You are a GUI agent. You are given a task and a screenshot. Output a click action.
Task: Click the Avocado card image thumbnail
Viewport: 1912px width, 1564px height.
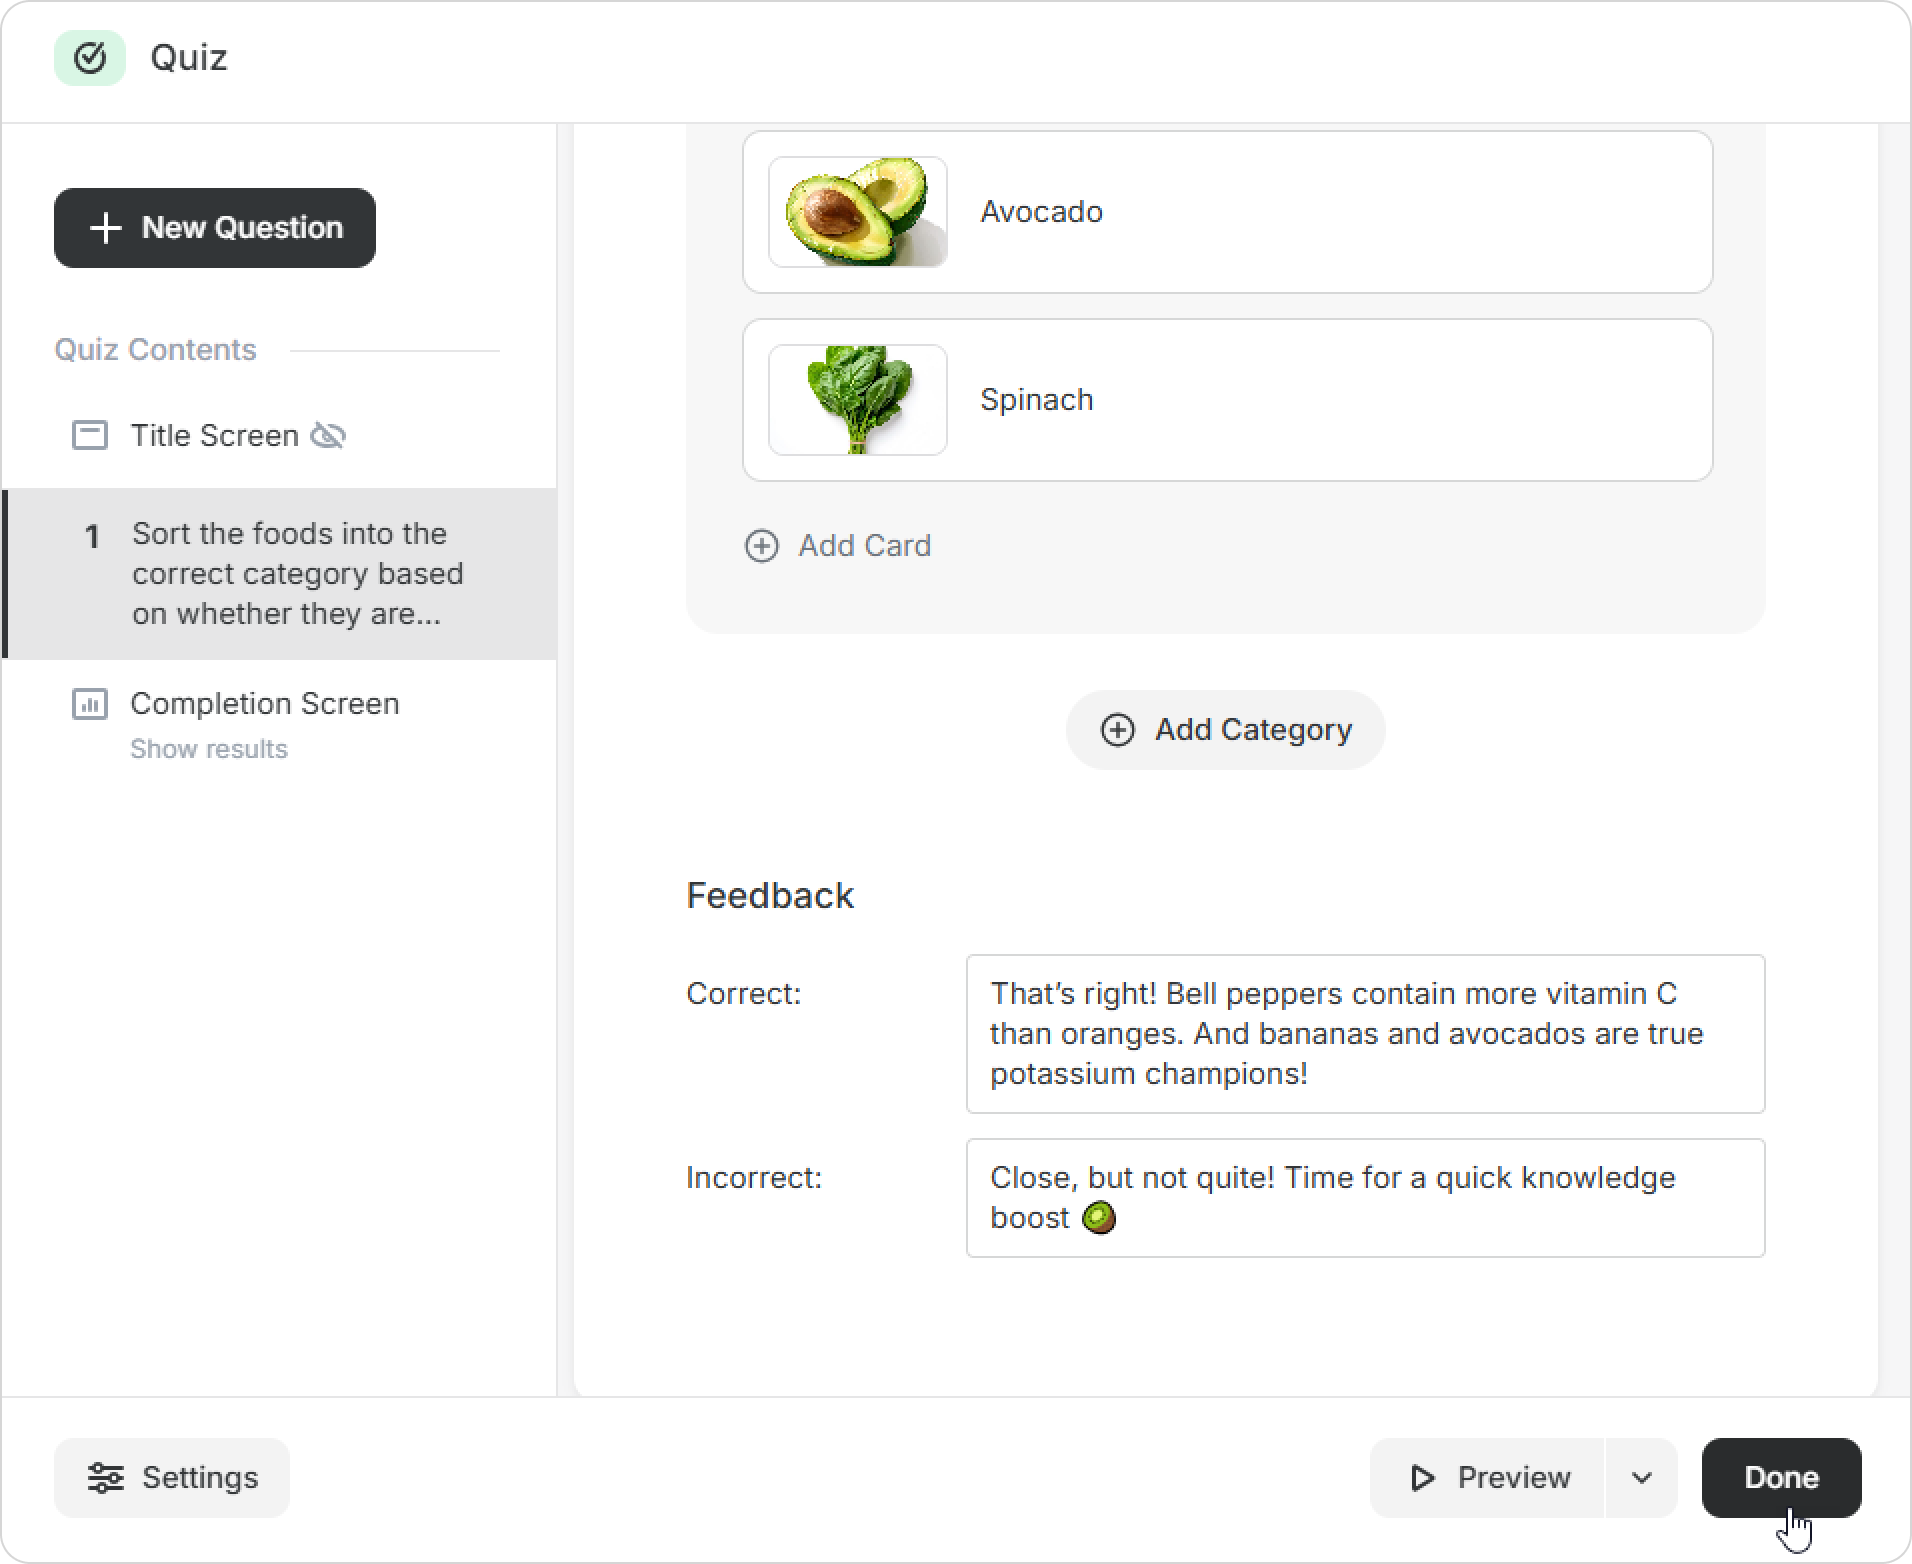tap(858, 212)
